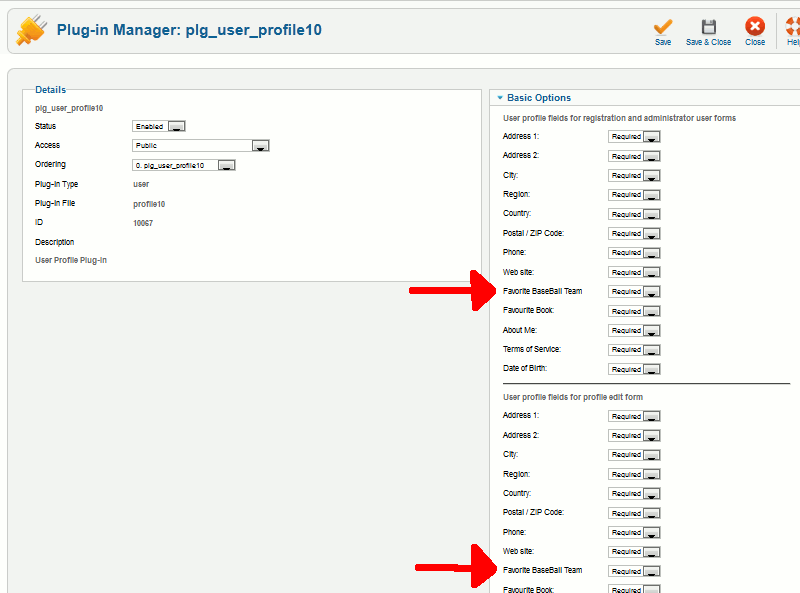Open registration Phone dropdown
This screenshot has height=593, width=800.
click(x=634, y=253)
